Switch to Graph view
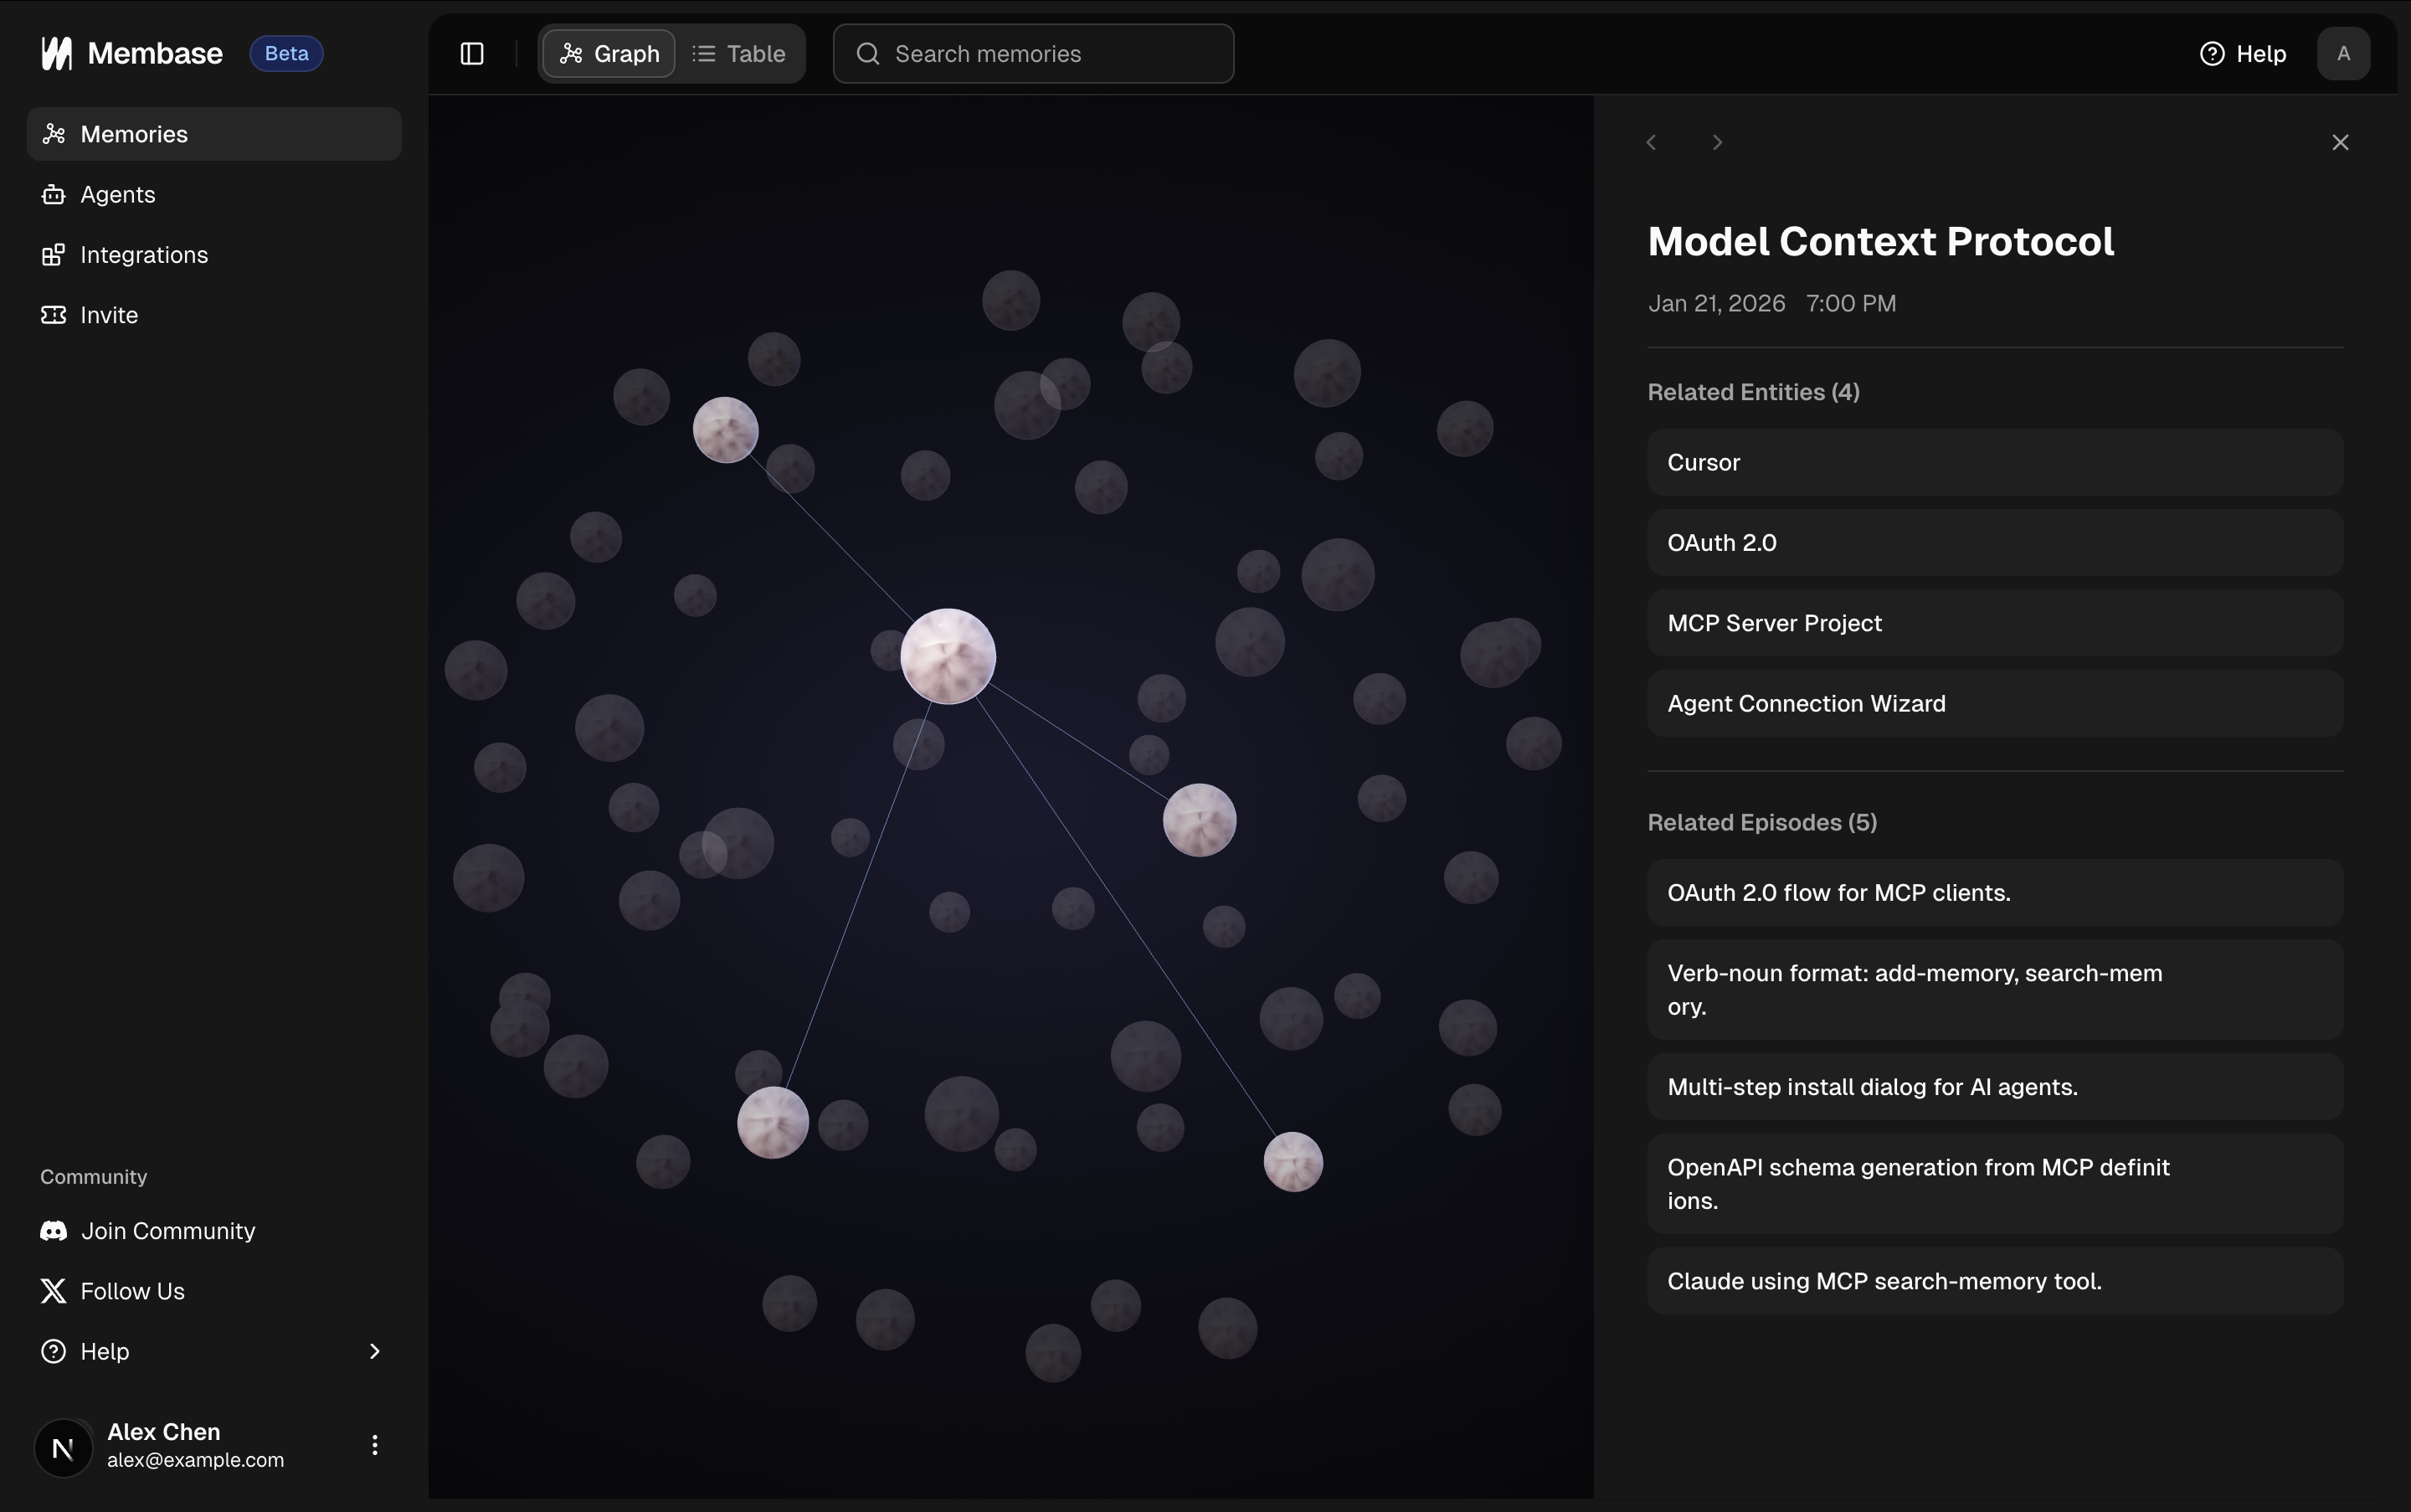The height and width of the screenshot is (1512, 2411). coord(608,53)
